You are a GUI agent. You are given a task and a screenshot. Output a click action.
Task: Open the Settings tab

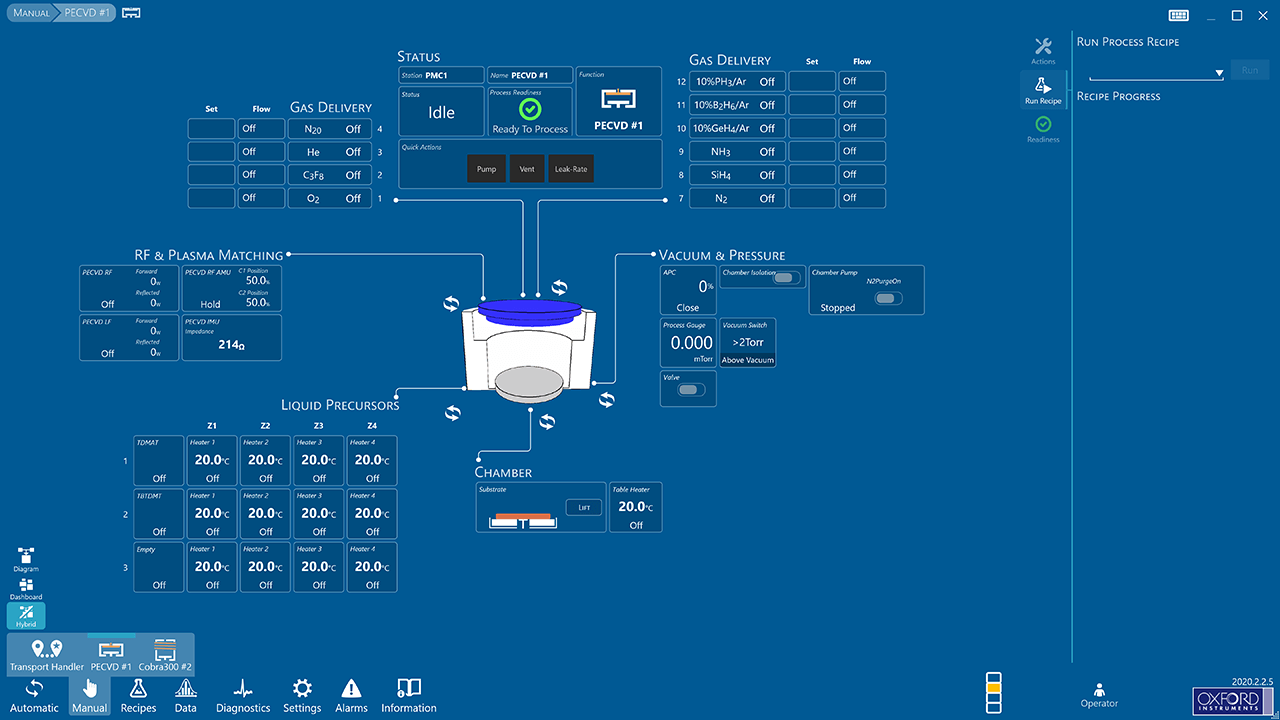pyautogui.click(x=302, y=695)
